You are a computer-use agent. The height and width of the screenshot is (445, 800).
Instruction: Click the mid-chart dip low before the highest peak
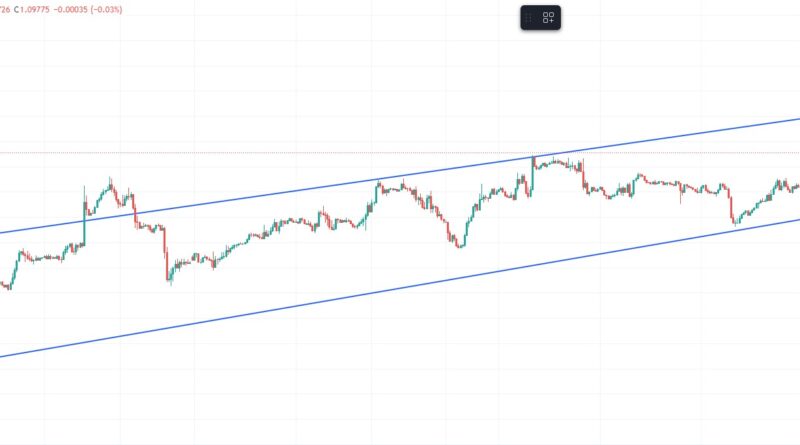click(x=459, y=244)
